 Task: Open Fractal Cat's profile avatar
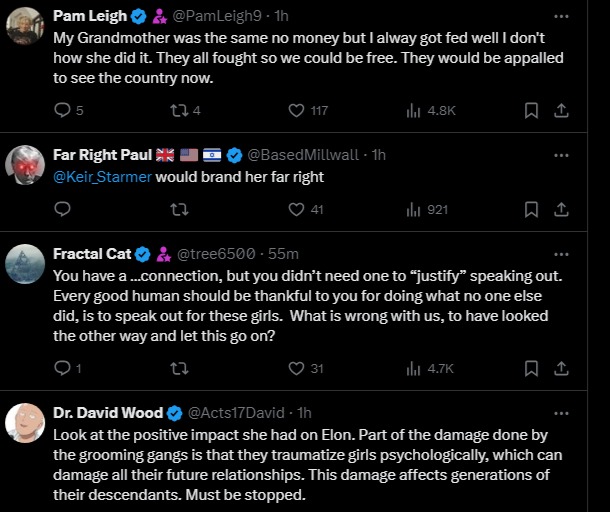[24, 265]
